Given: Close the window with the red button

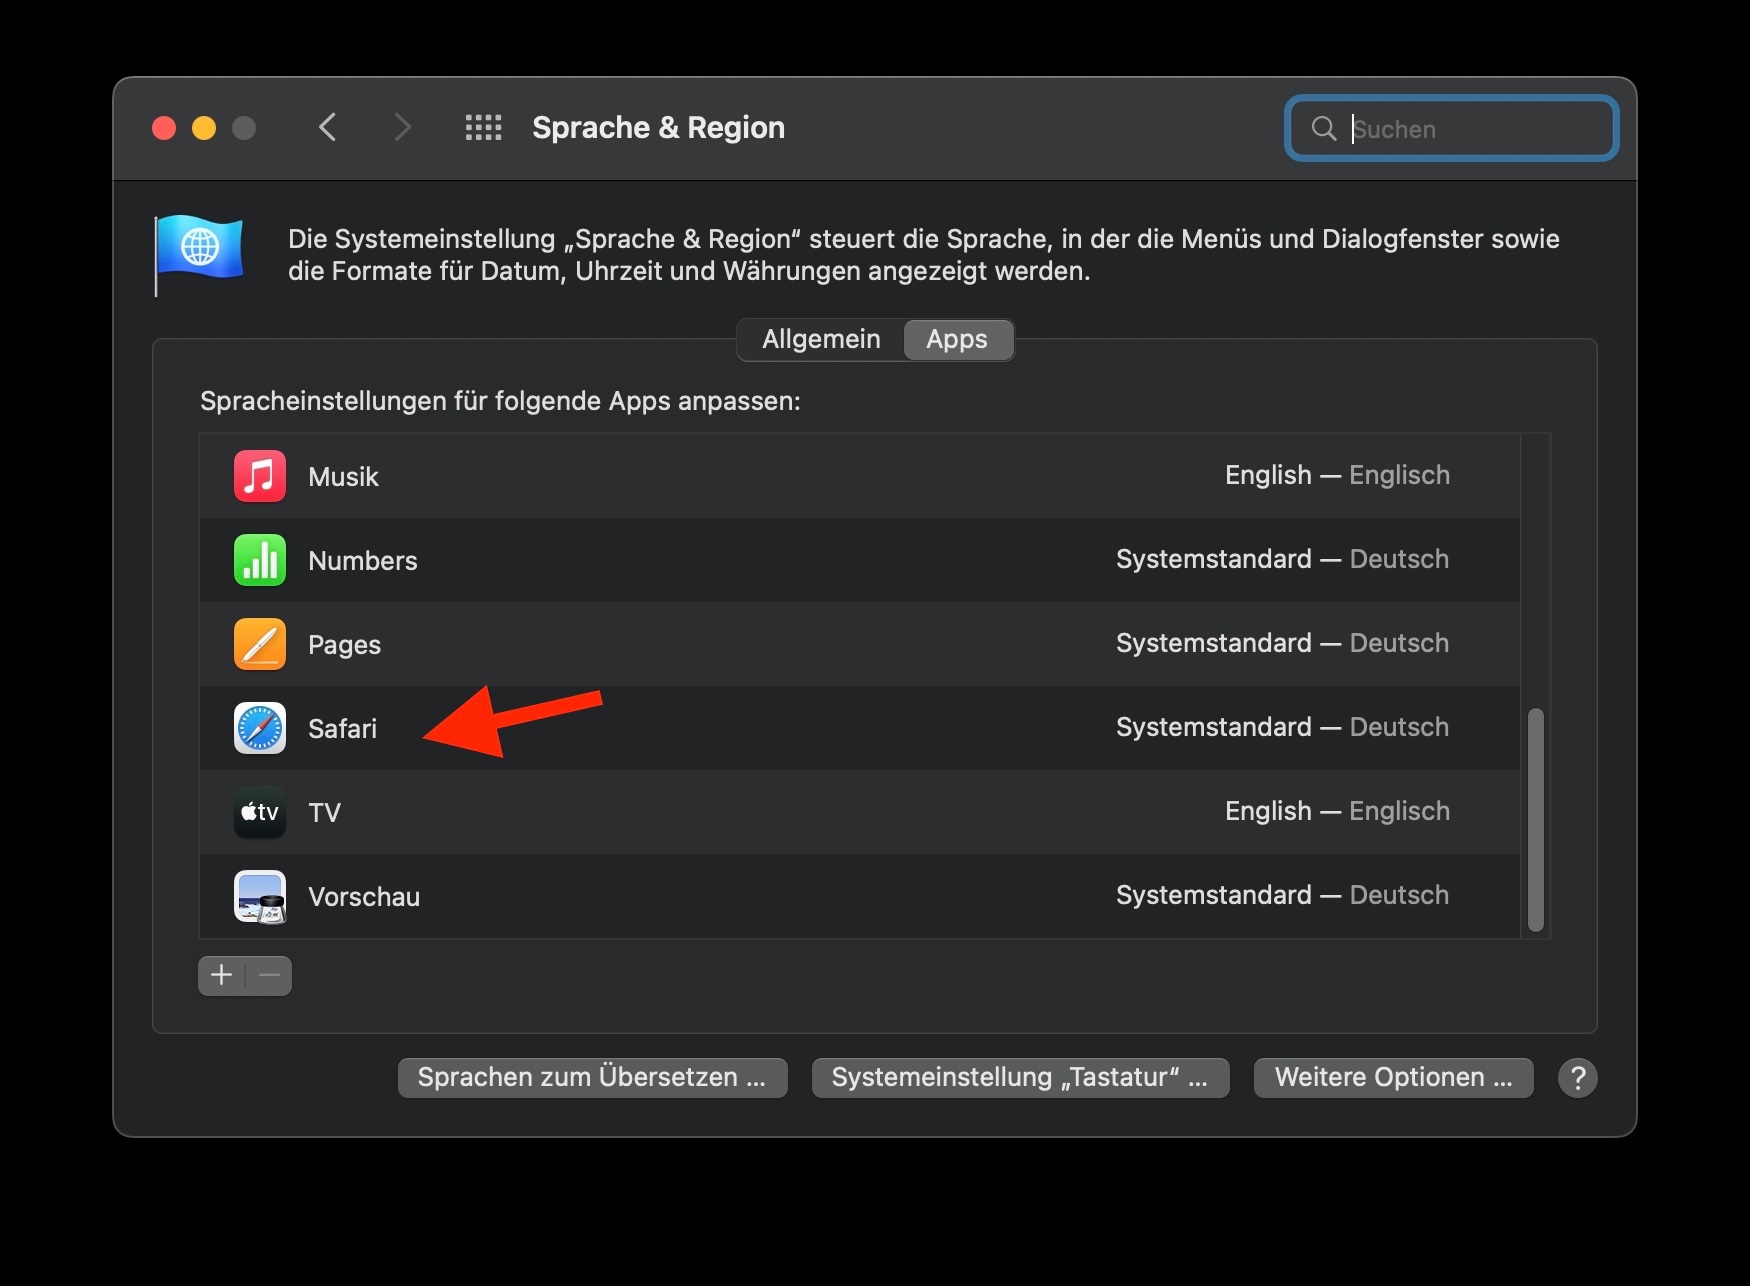Looking at the screenshot, I should coord(164,128).
